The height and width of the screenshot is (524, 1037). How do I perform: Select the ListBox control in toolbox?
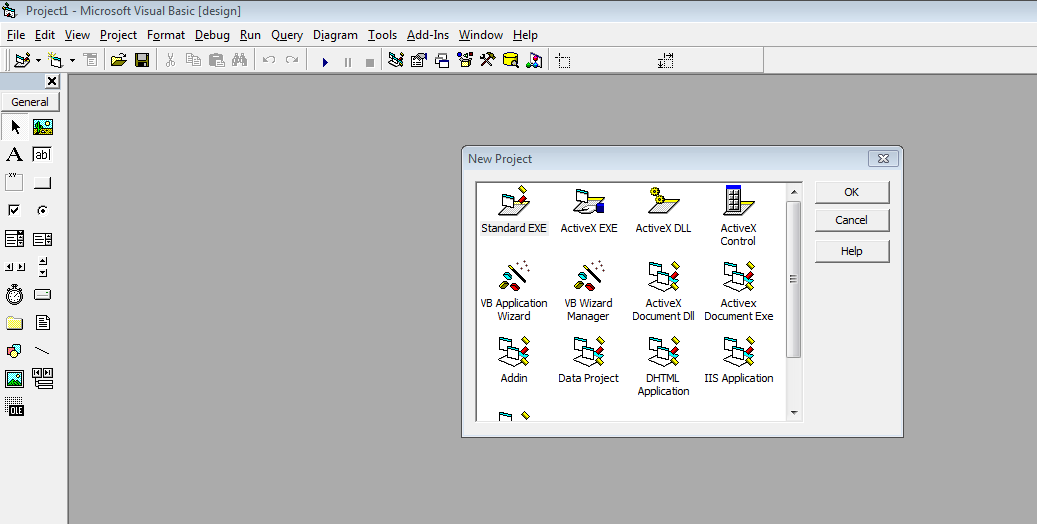(x=42, y=239)
